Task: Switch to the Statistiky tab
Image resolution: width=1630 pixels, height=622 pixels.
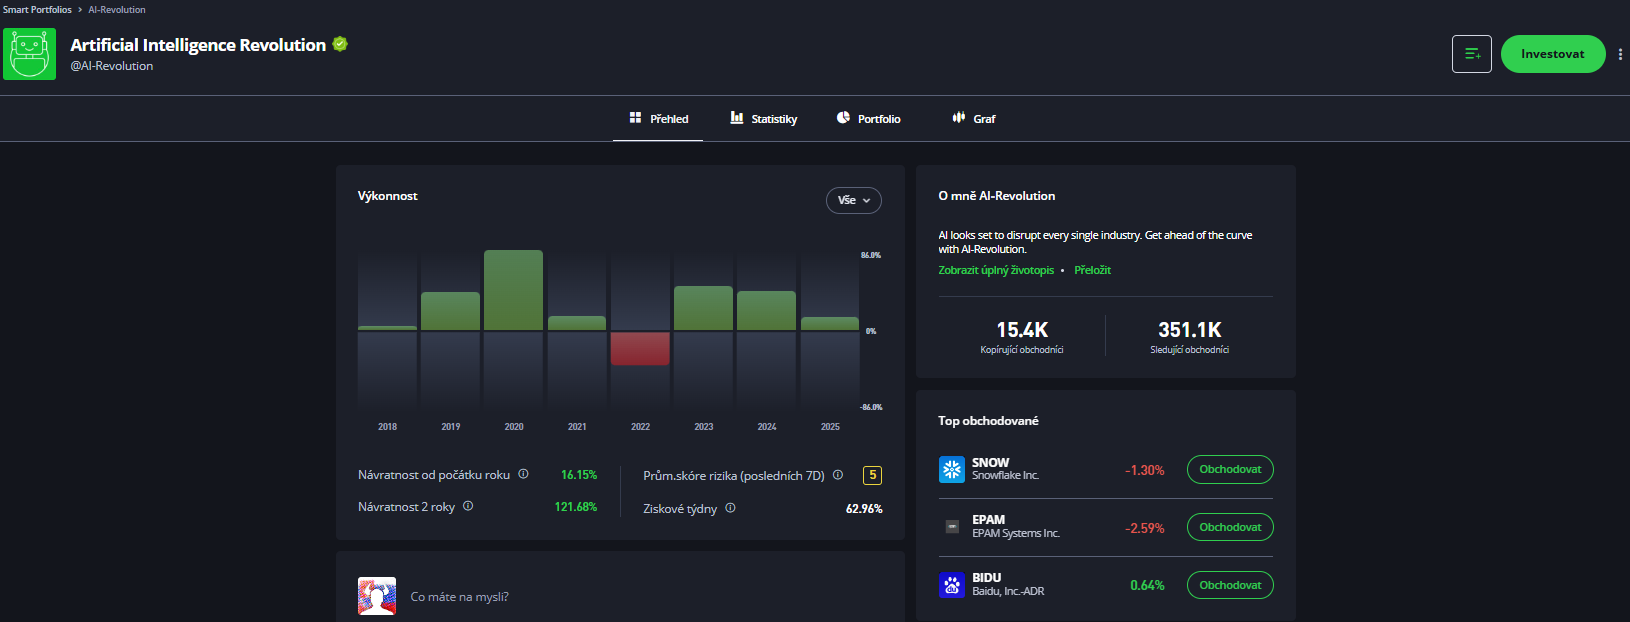Action: click(764, 119)
